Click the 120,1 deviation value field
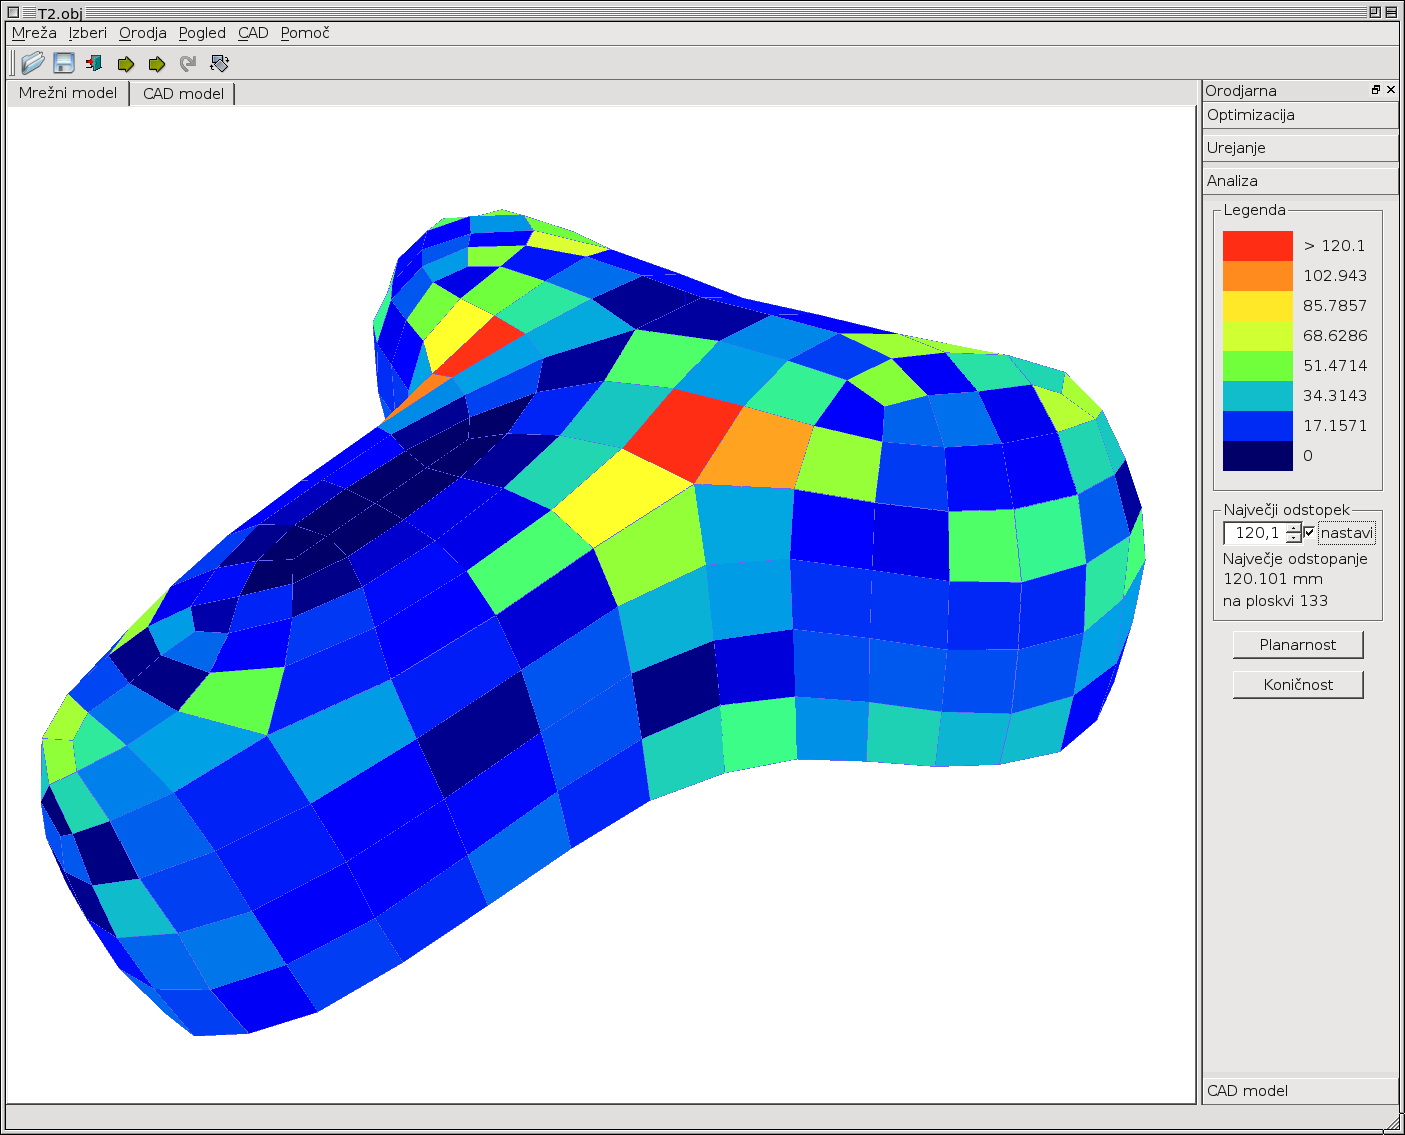Image resolution: width=1405 pixels, height=1135 pixels. point(1255,533)
